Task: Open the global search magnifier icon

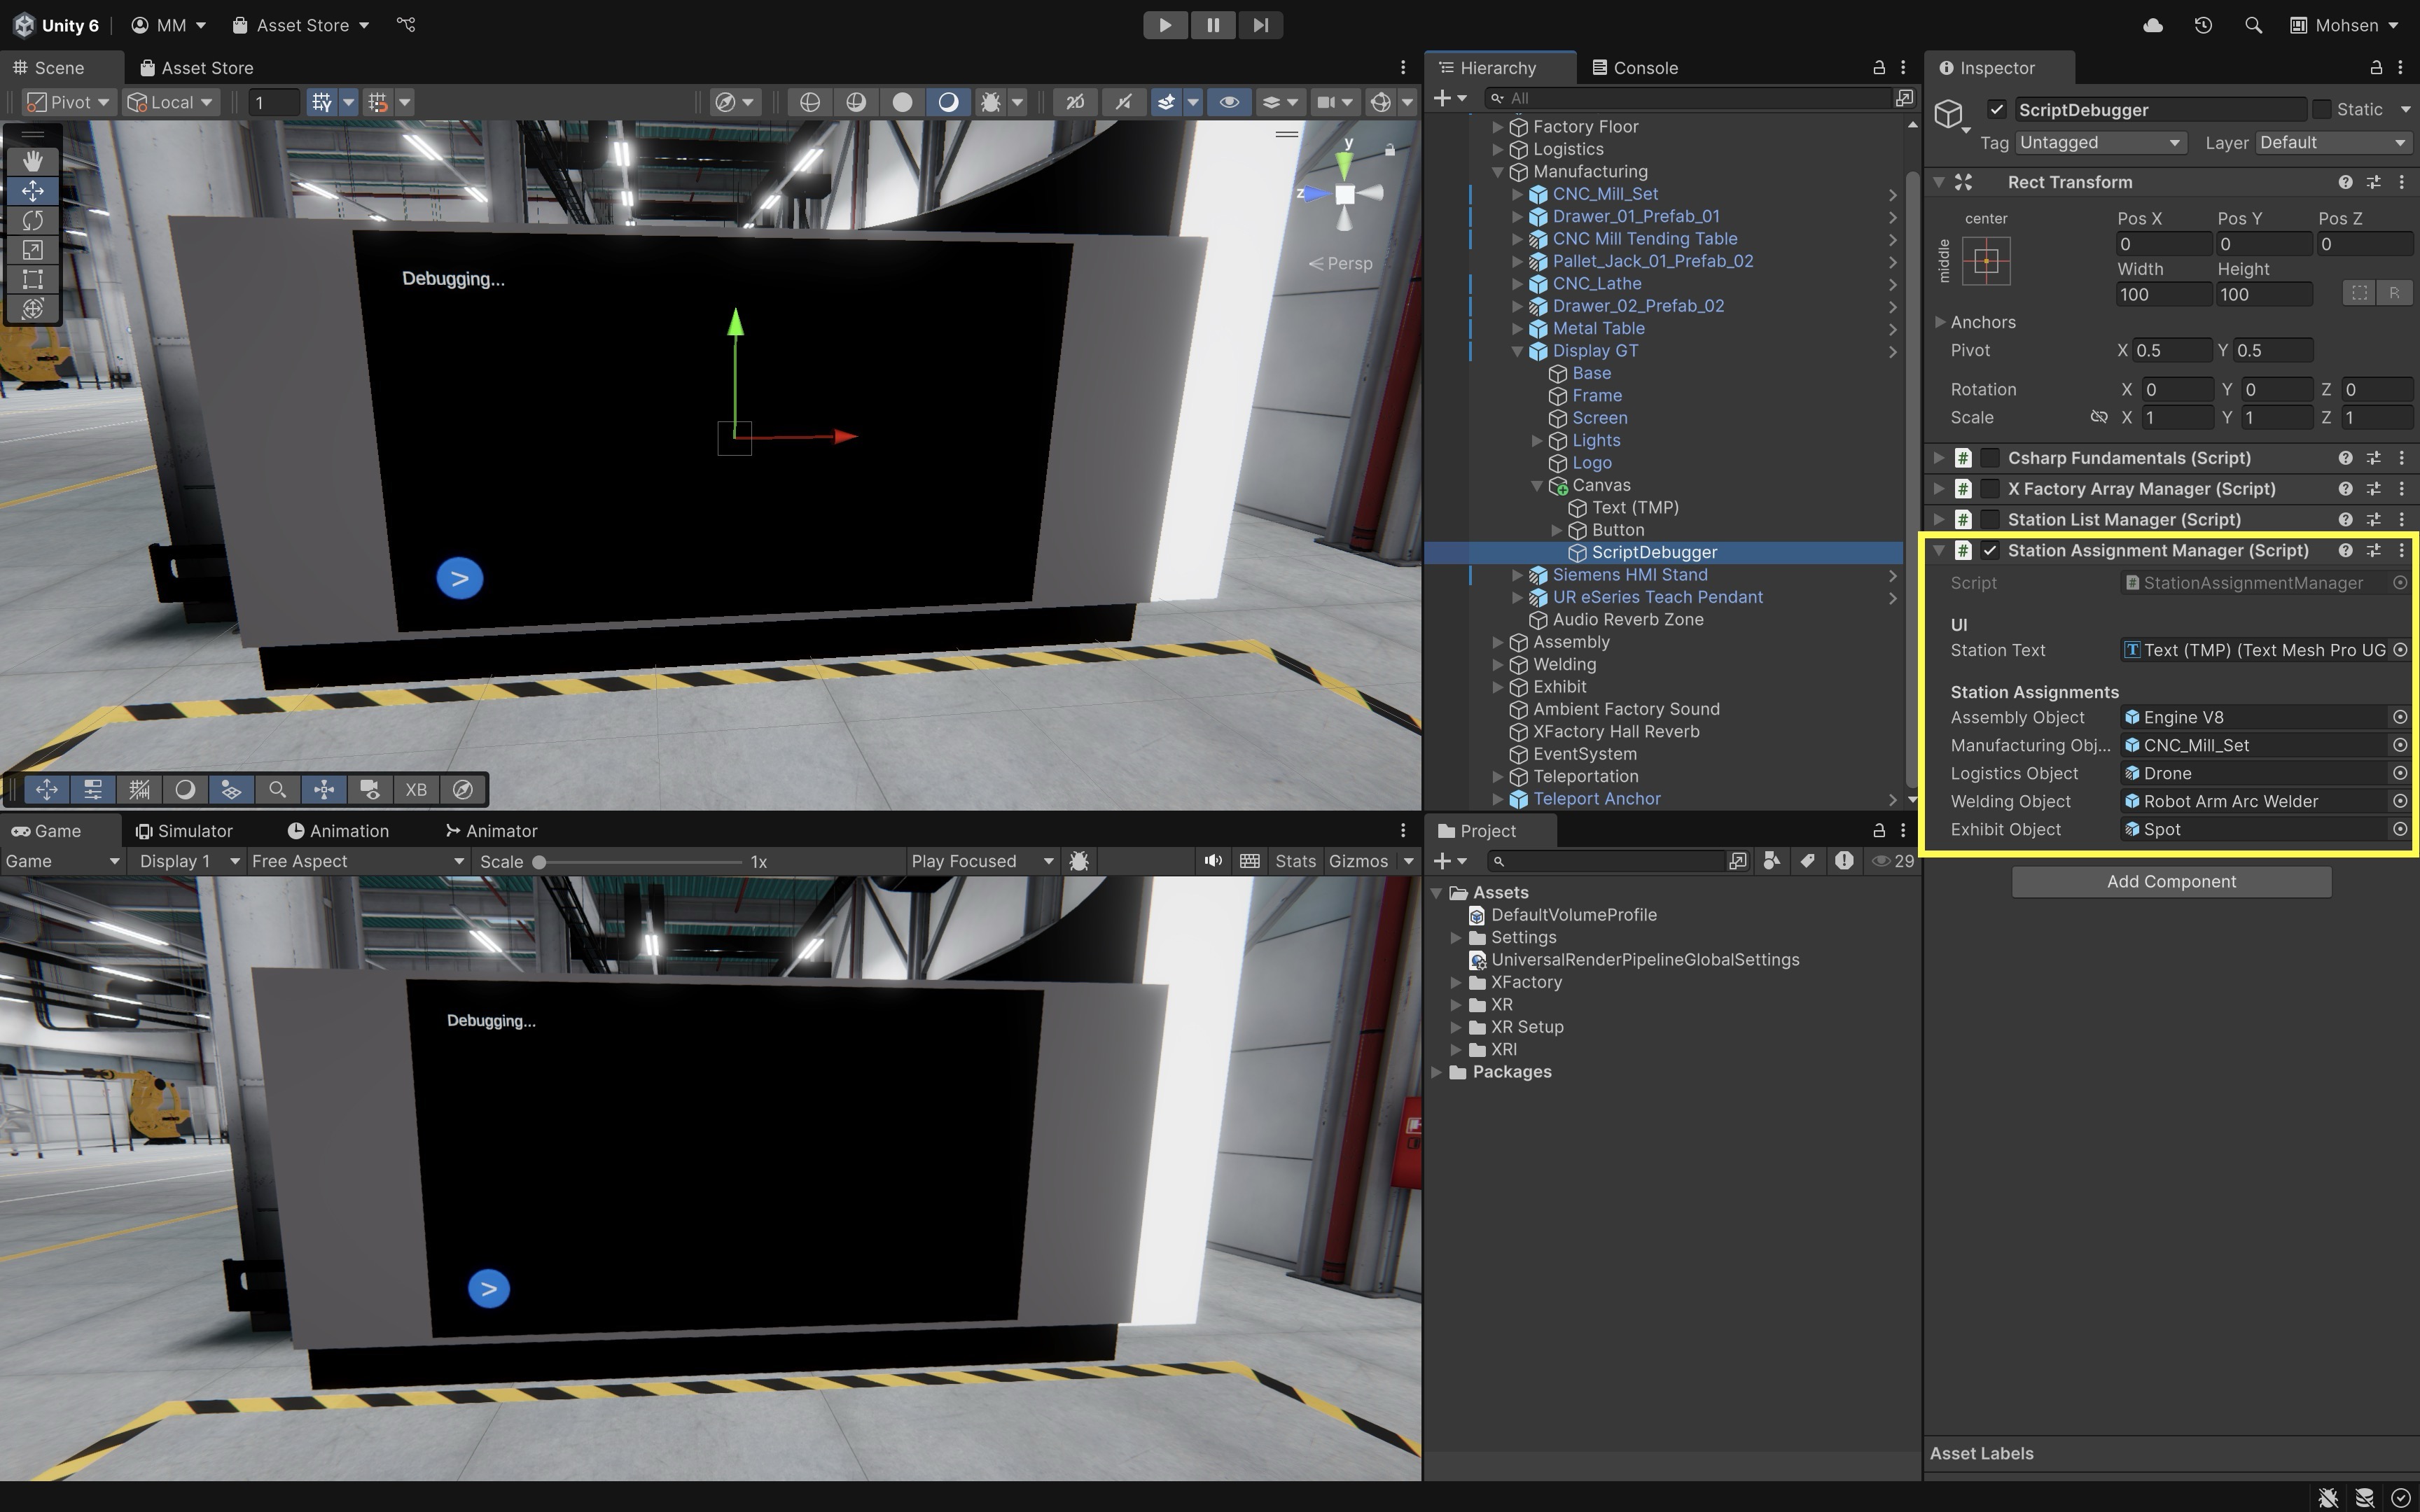Action: tap(2253, 25)
